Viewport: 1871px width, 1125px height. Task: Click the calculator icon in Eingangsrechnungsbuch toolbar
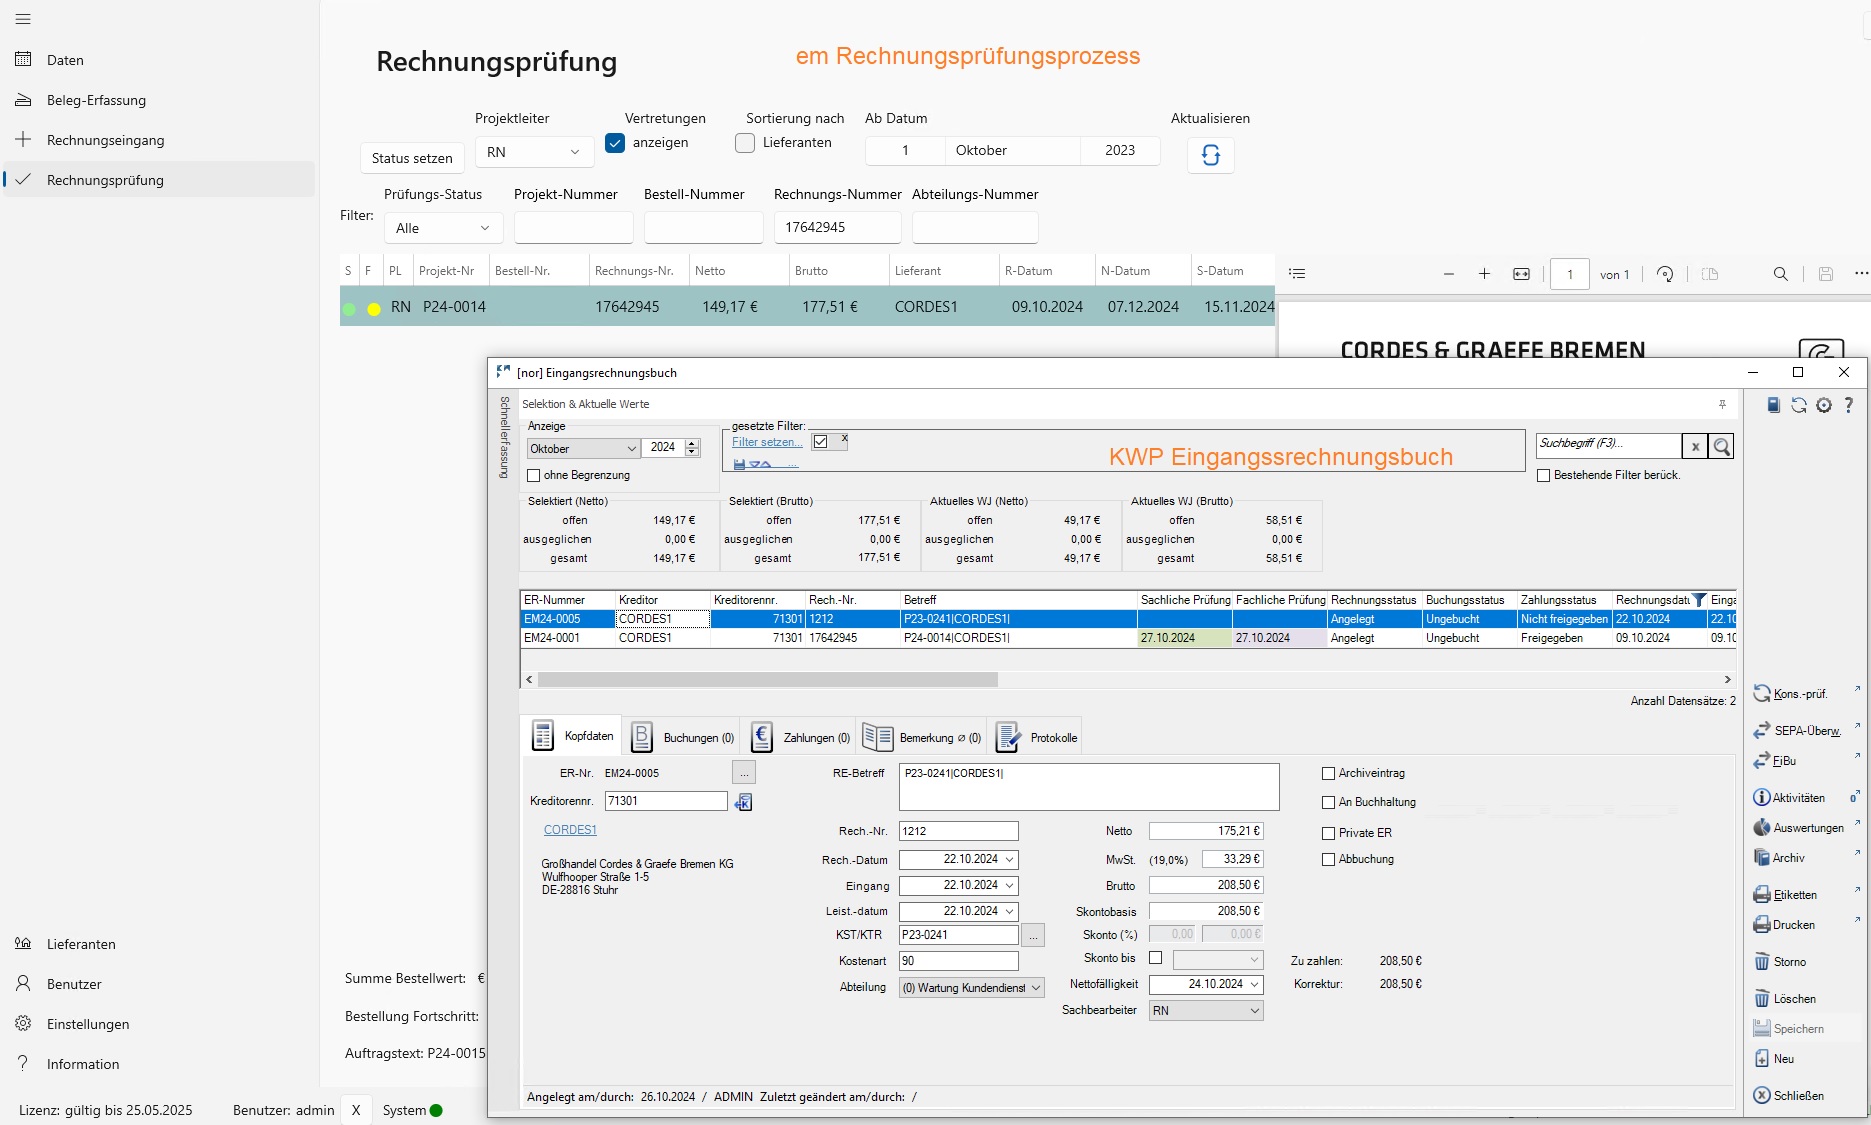pos(1773,405)
